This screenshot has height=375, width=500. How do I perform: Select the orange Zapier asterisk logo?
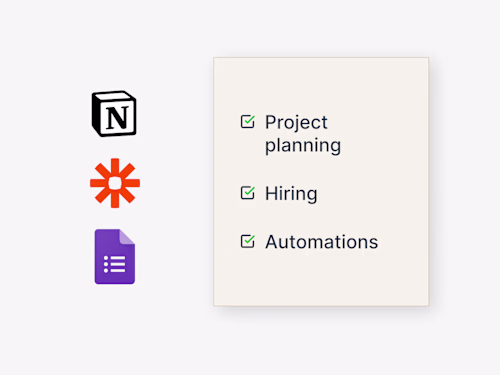coord(115,183)
